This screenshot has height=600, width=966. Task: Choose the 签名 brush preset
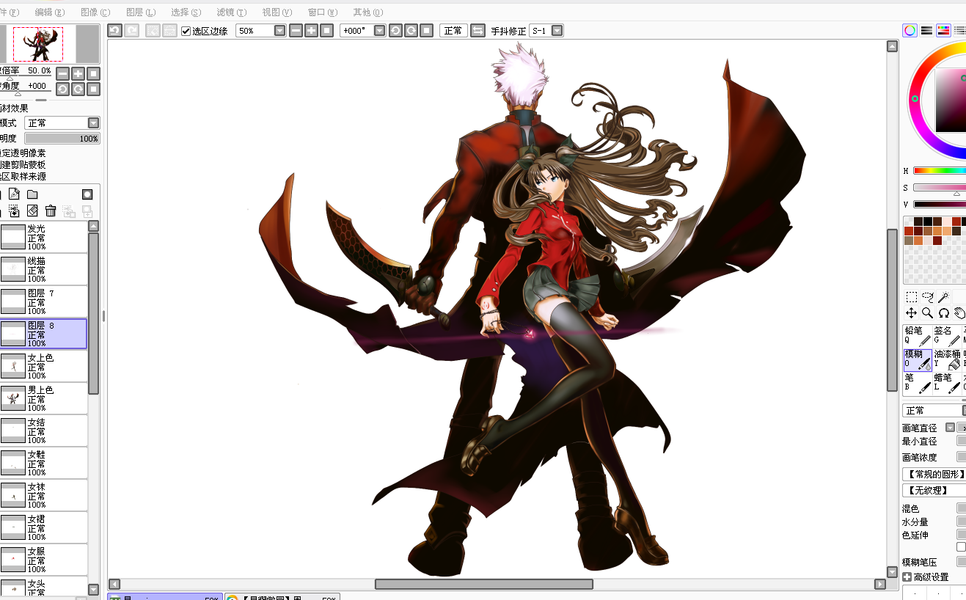pyautogui.click(x=947, y=336)
